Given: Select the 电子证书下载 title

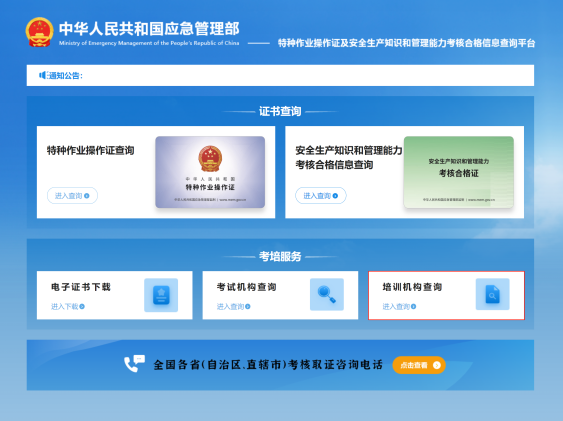Looking at the screenshot, I should click(x=81, y=287).
